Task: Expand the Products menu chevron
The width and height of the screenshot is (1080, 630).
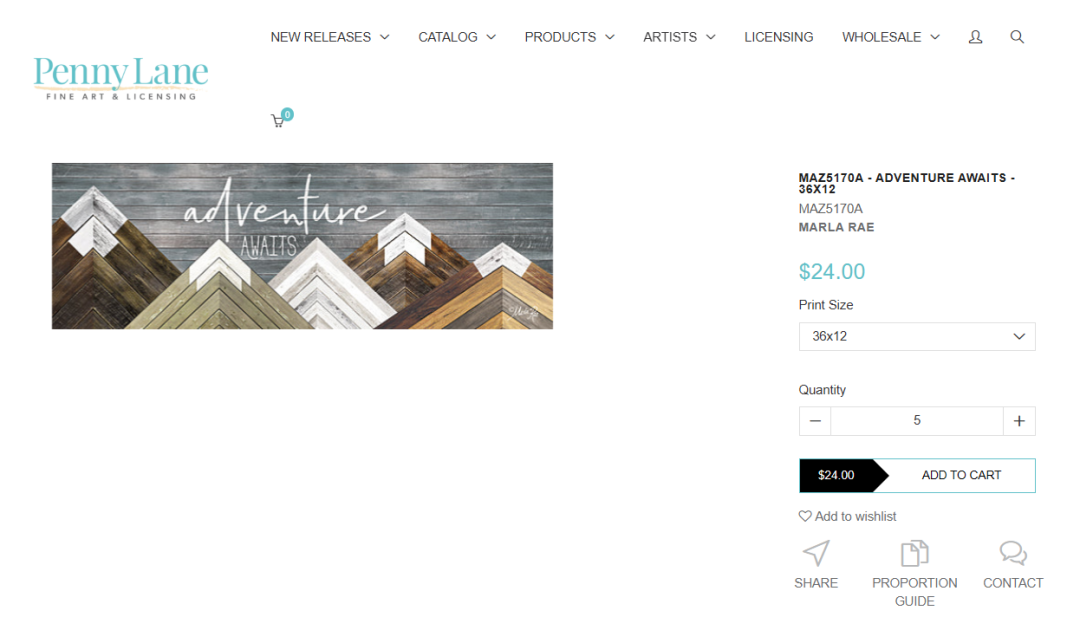Action: 610,37
